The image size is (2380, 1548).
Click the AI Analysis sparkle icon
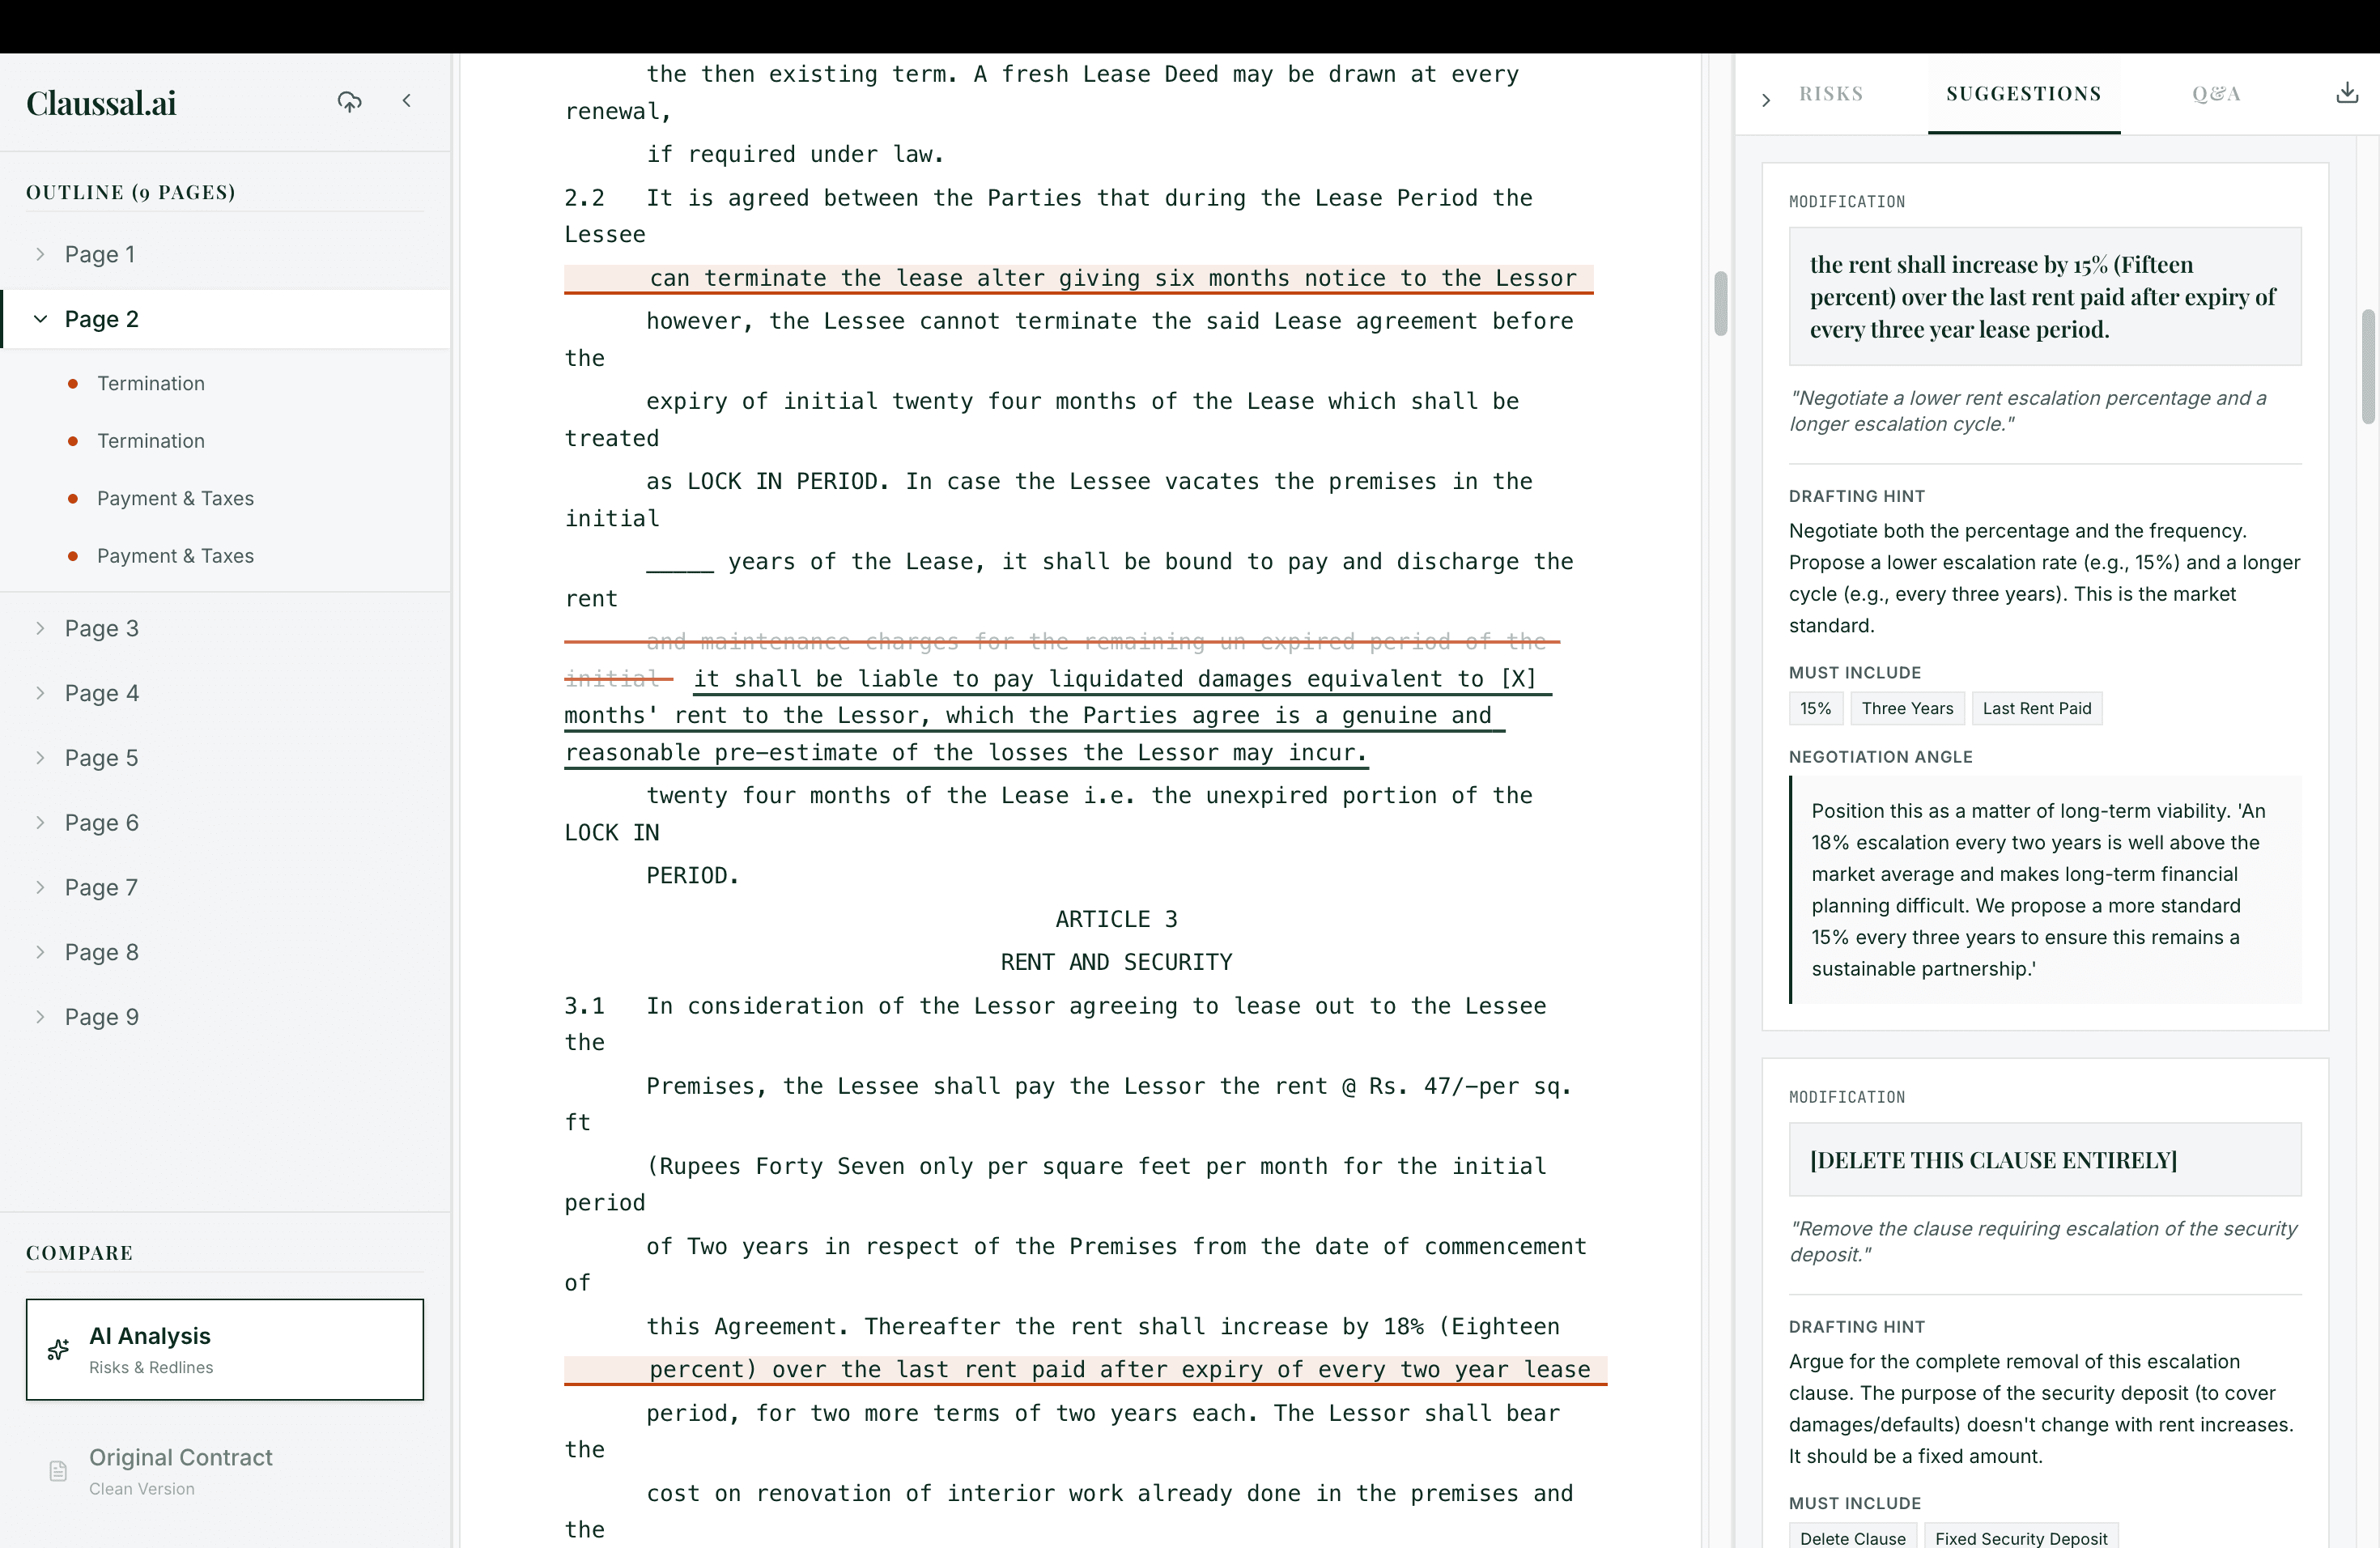pyautogui.click(x=58, y=1349)
